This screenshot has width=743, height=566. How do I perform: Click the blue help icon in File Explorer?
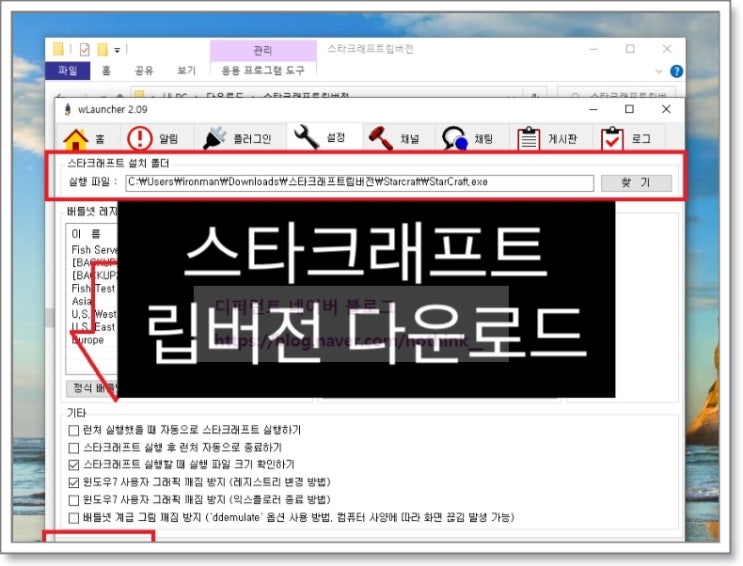[x=677, y=71]
